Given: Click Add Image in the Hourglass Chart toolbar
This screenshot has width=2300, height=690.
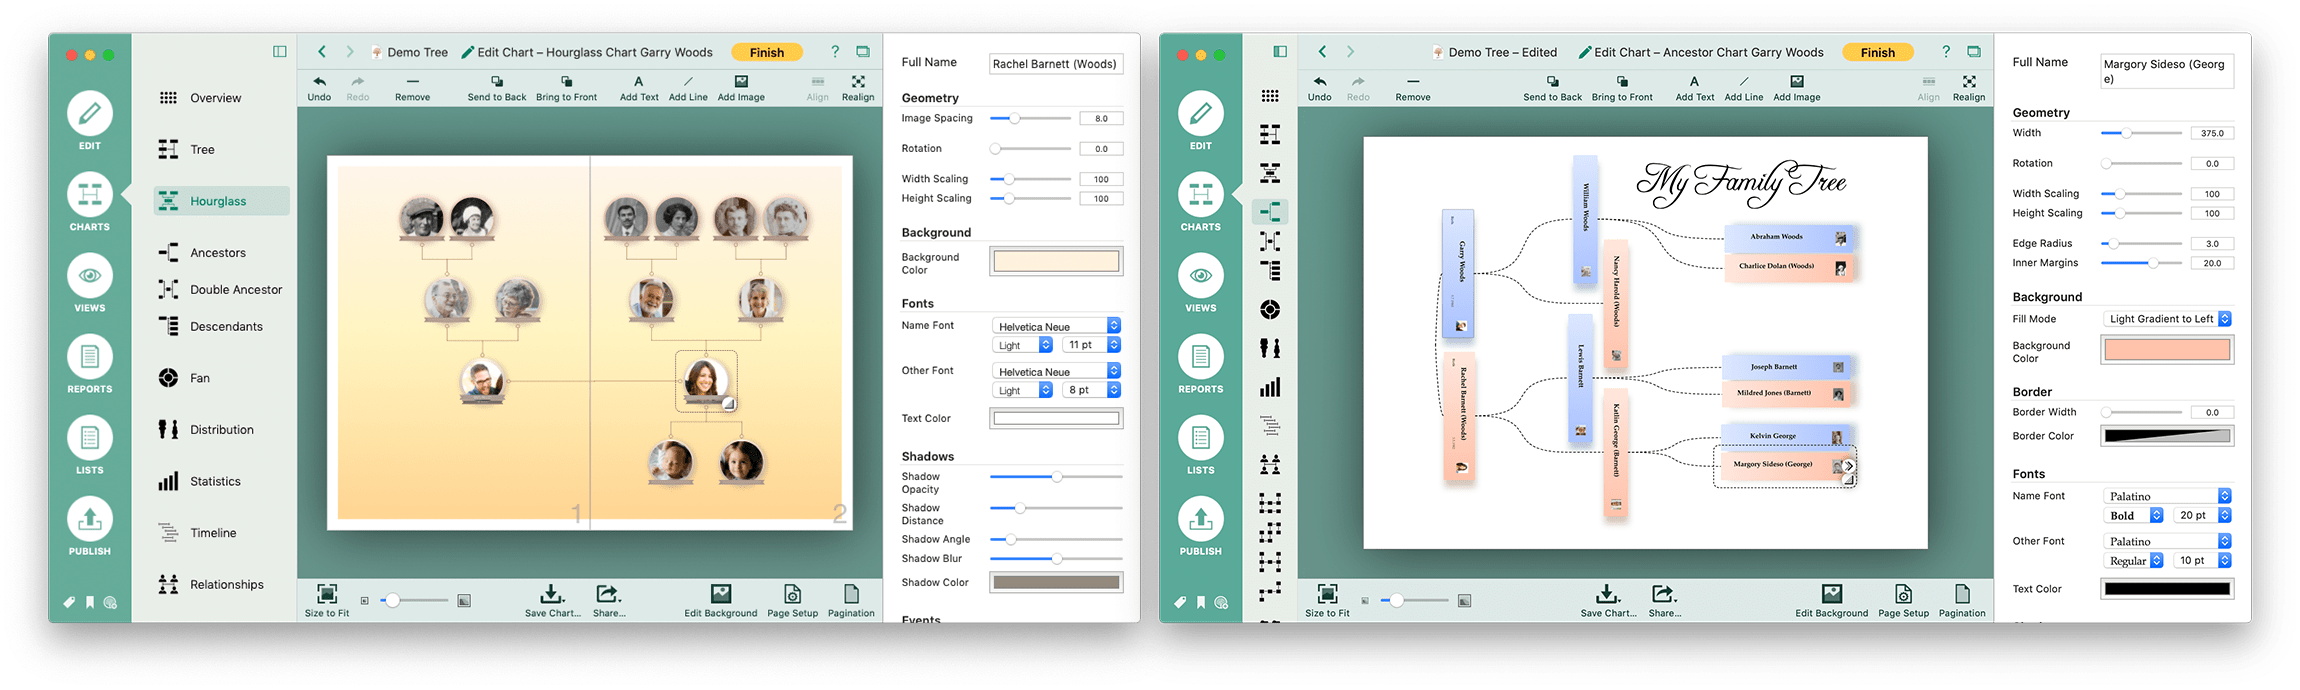Looking at the screenshot, I should tap(740, 88).
